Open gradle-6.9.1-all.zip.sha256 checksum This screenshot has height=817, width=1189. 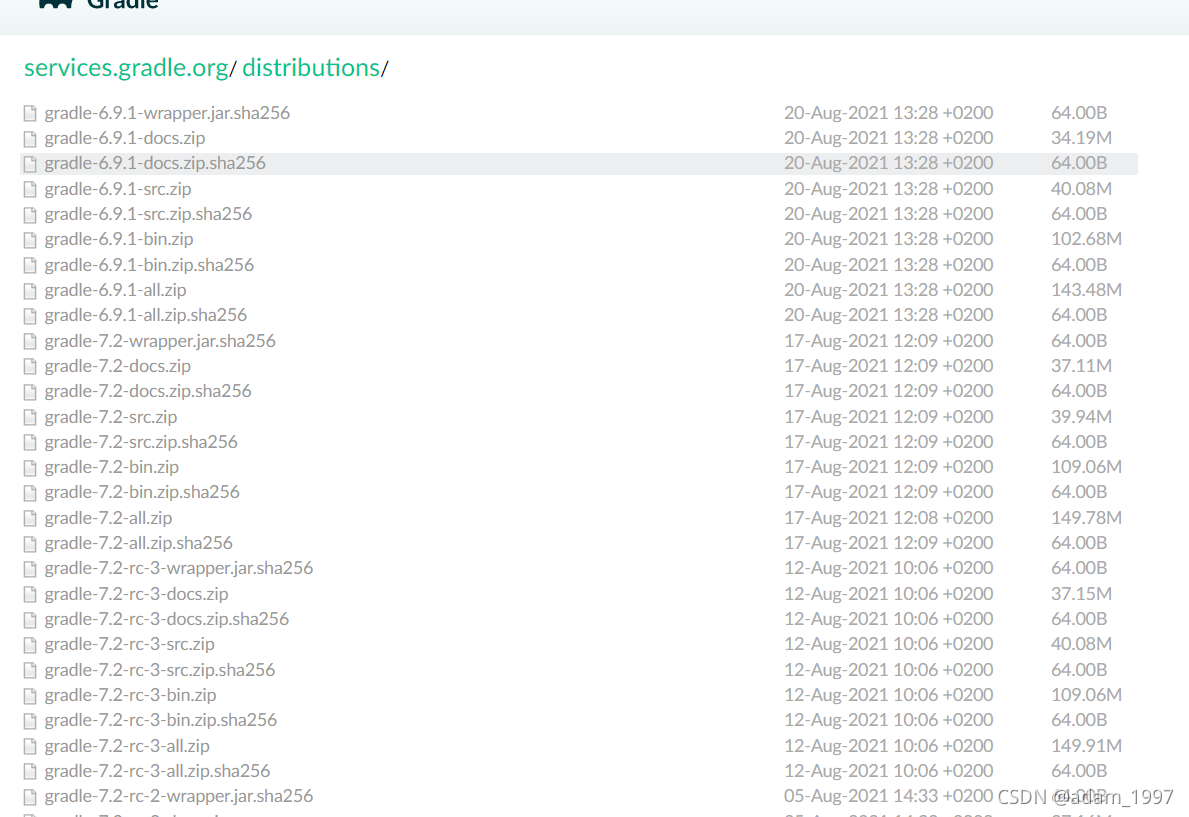(146, 315)
